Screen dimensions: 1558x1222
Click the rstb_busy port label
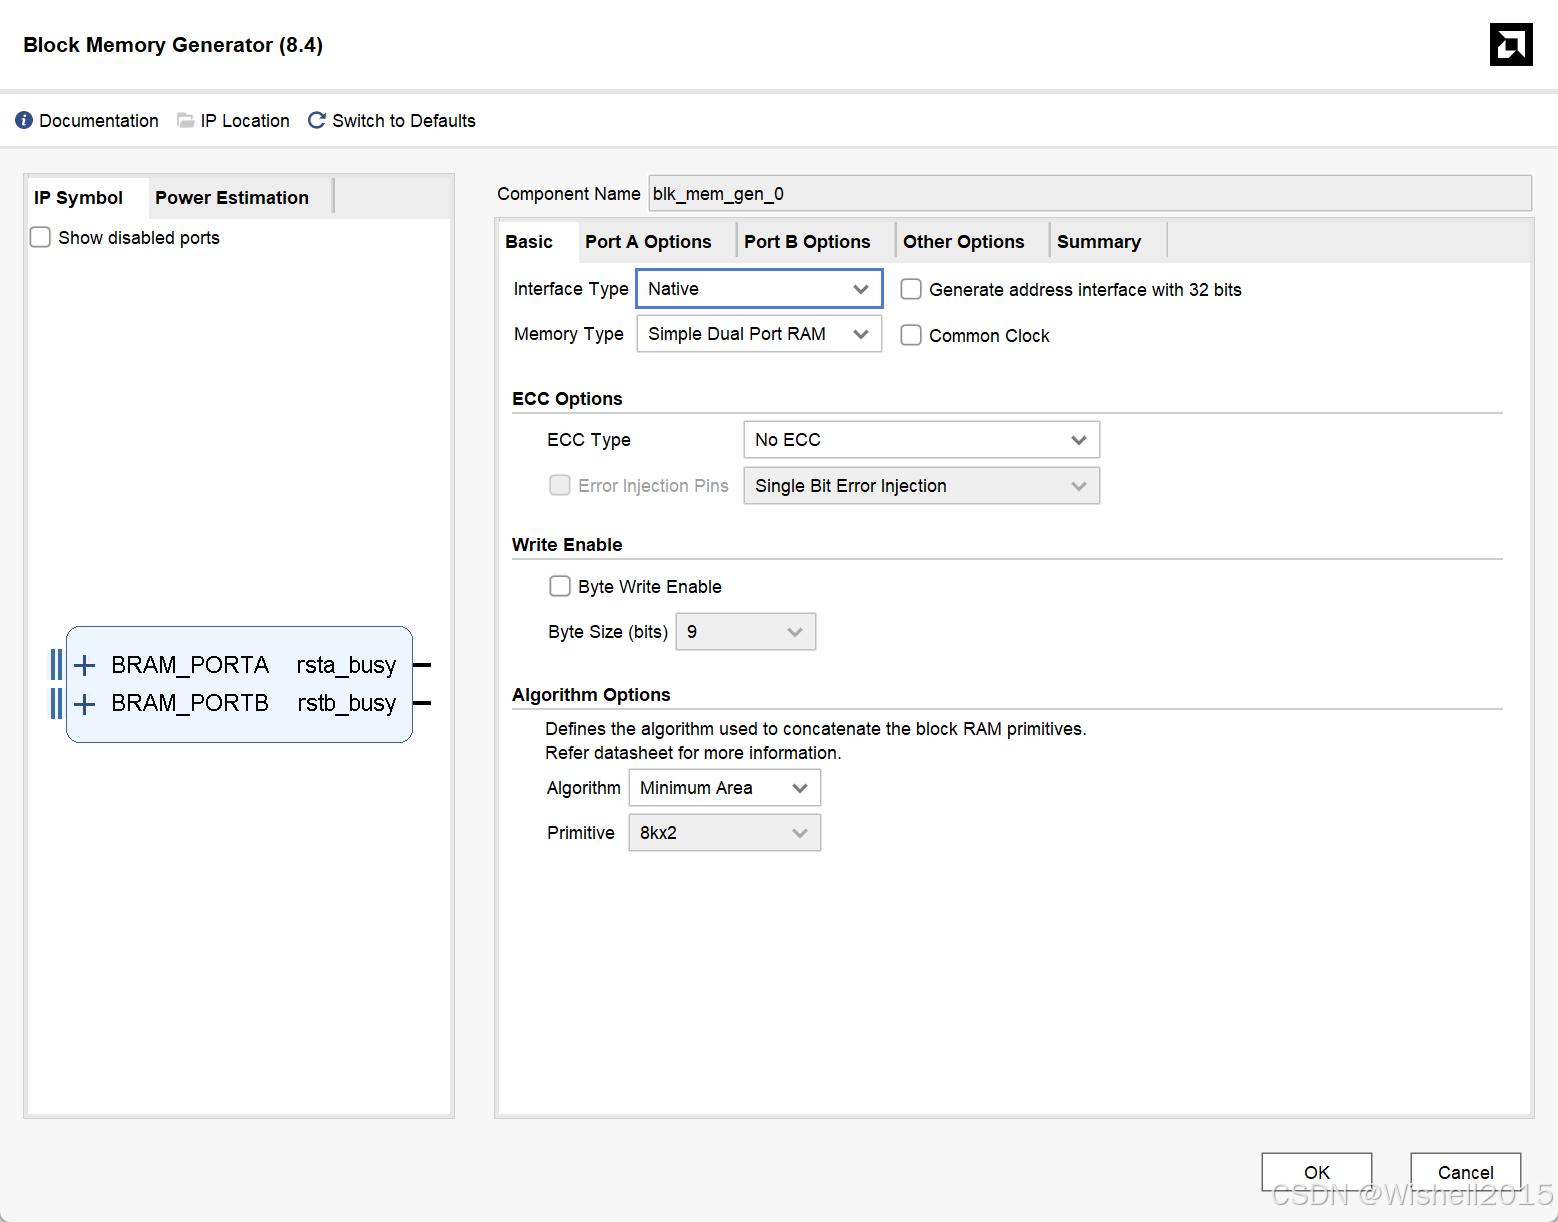(x=346, y=703)
